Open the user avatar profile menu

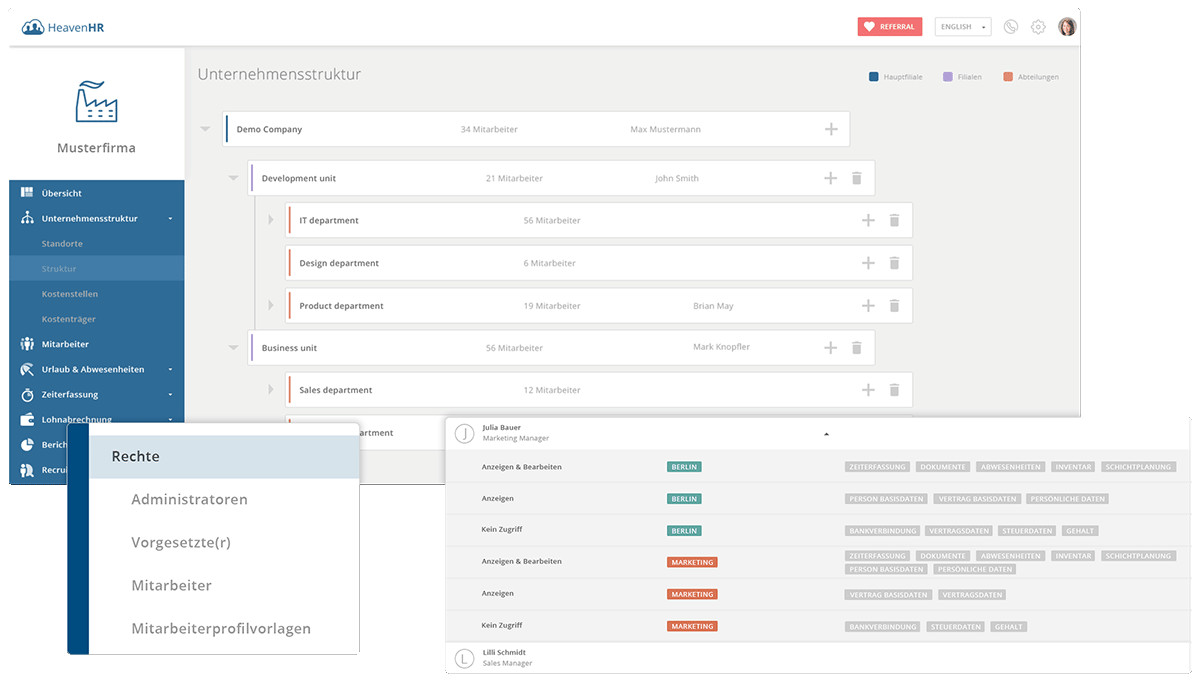pyautogui.click(x=1067, y=27)
